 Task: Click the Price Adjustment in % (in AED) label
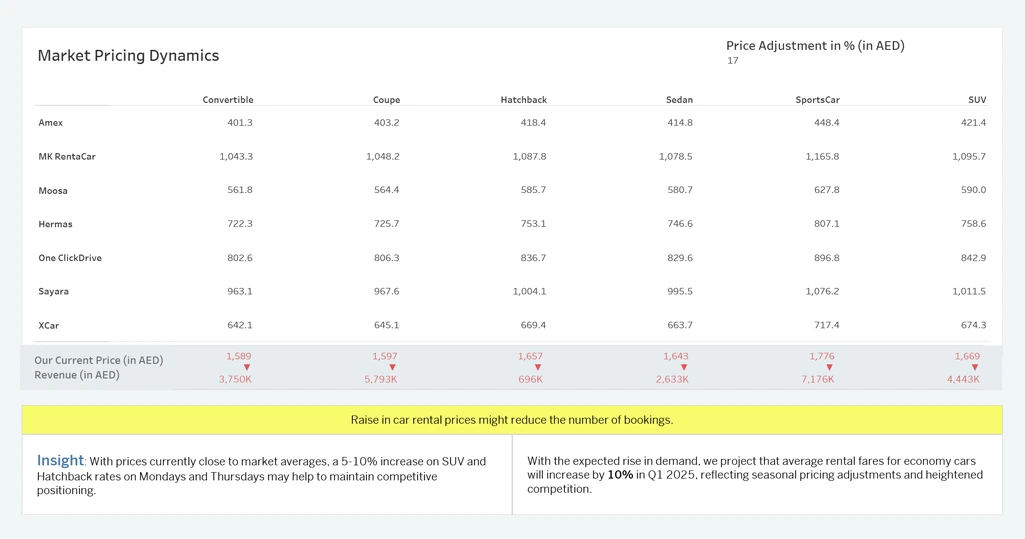click(x=815, y=46)
